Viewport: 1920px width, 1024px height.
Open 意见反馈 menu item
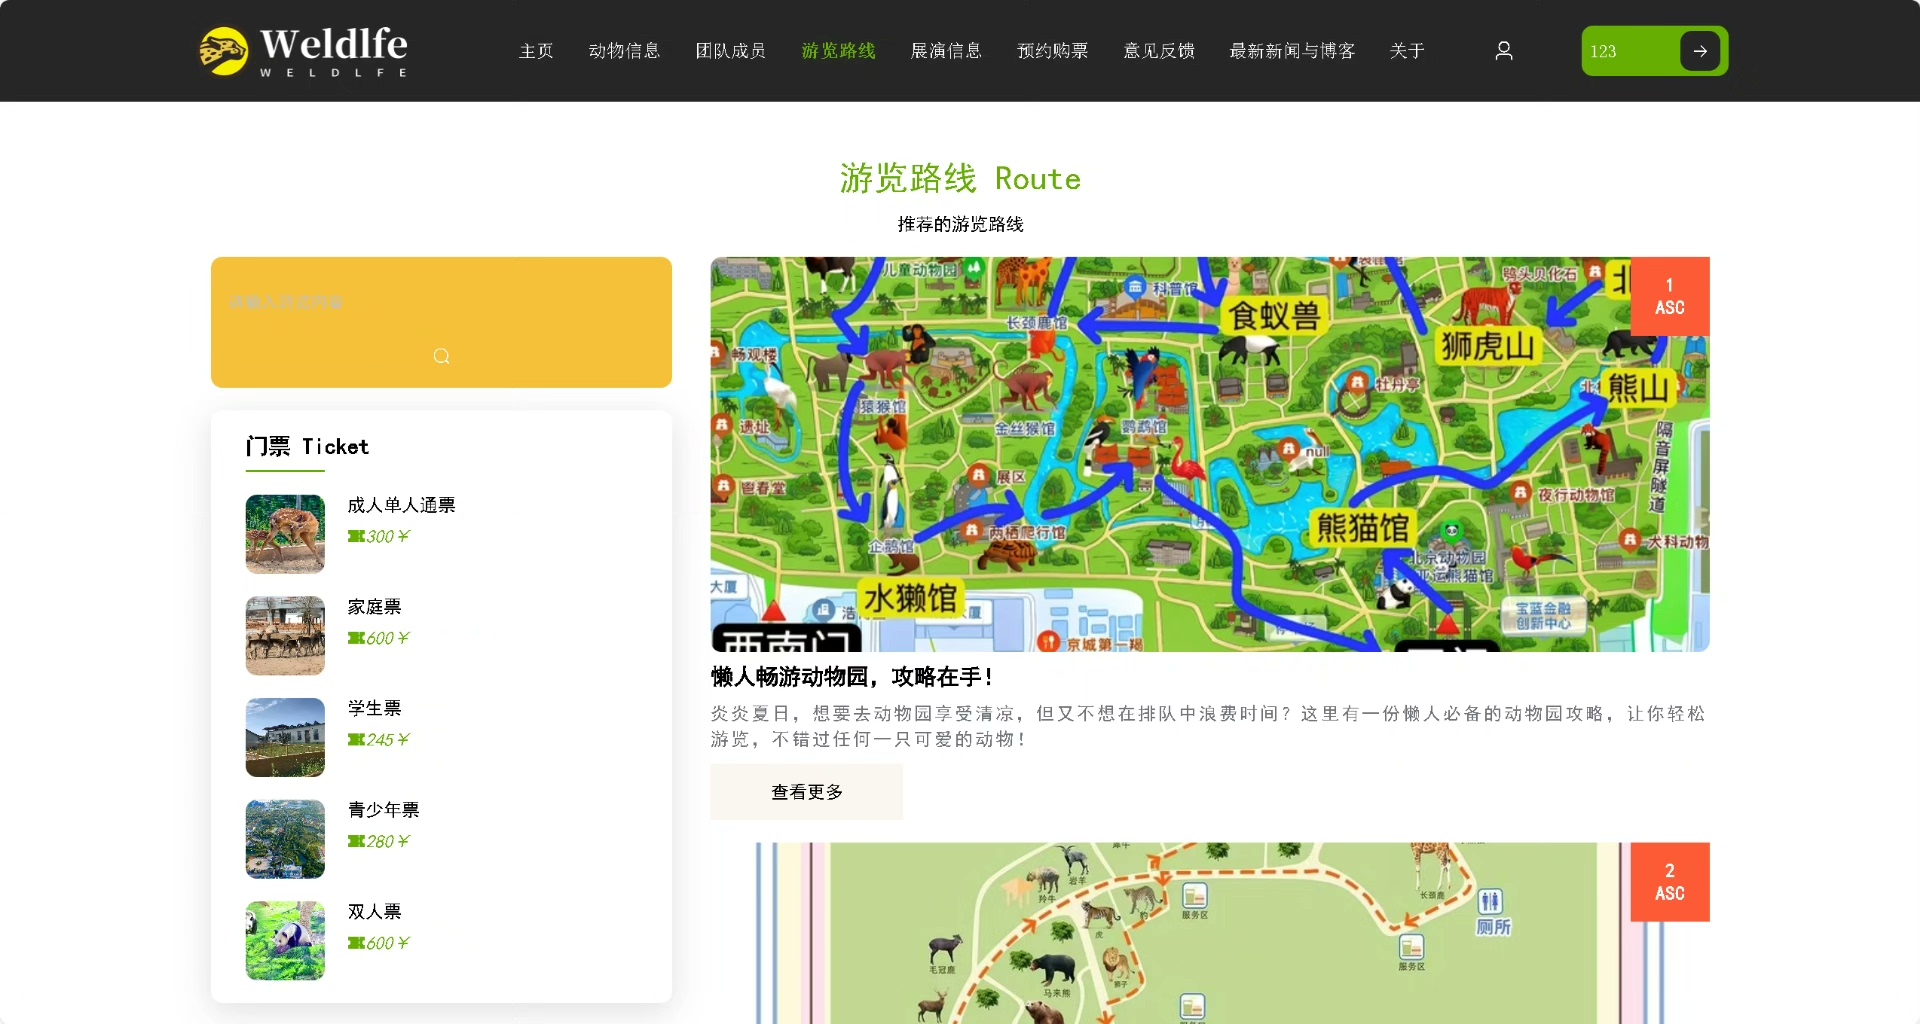(x=1160, y=51)
